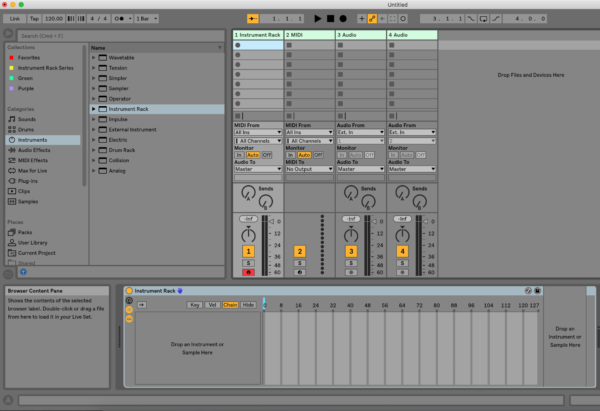Toggle the Automation Arm button
This screenshot has width=600, height=411.
[372, 18]
